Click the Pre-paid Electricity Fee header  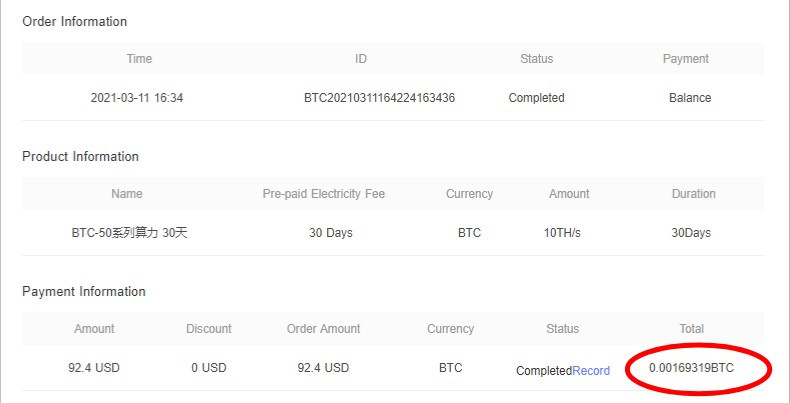323,194
